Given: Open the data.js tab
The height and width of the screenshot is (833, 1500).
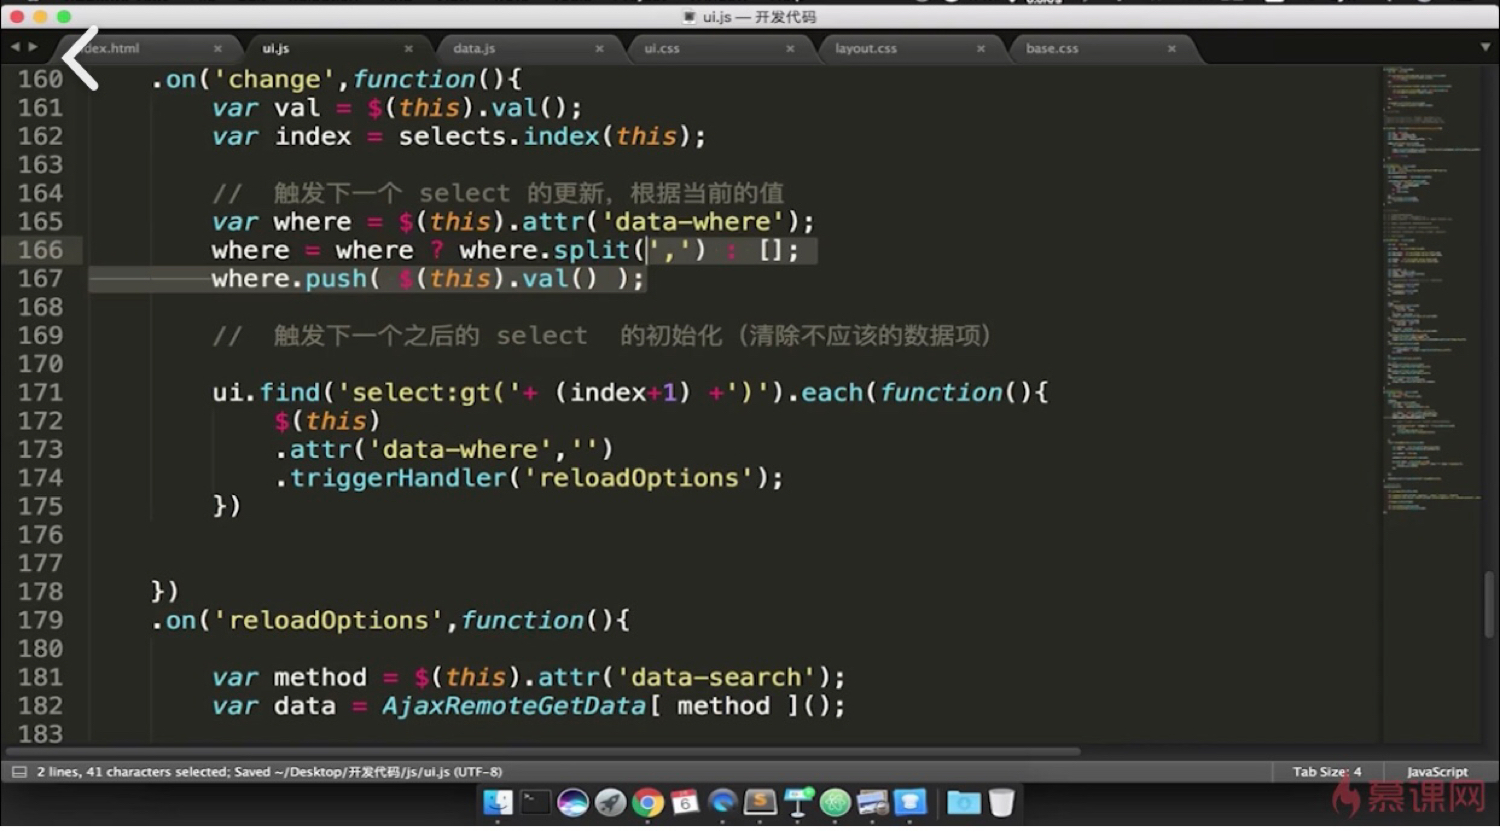Looking at the screenshot, I should coord(474,48).
